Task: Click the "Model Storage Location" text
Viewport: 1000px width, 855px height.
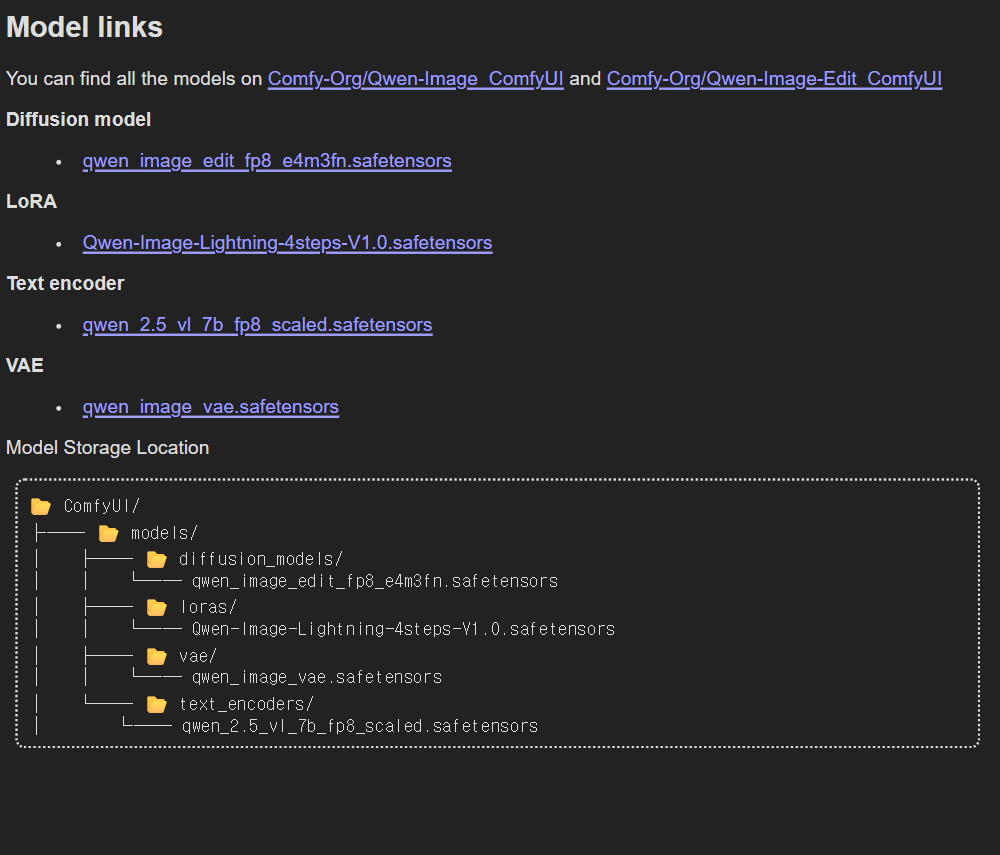Action: 107,448
